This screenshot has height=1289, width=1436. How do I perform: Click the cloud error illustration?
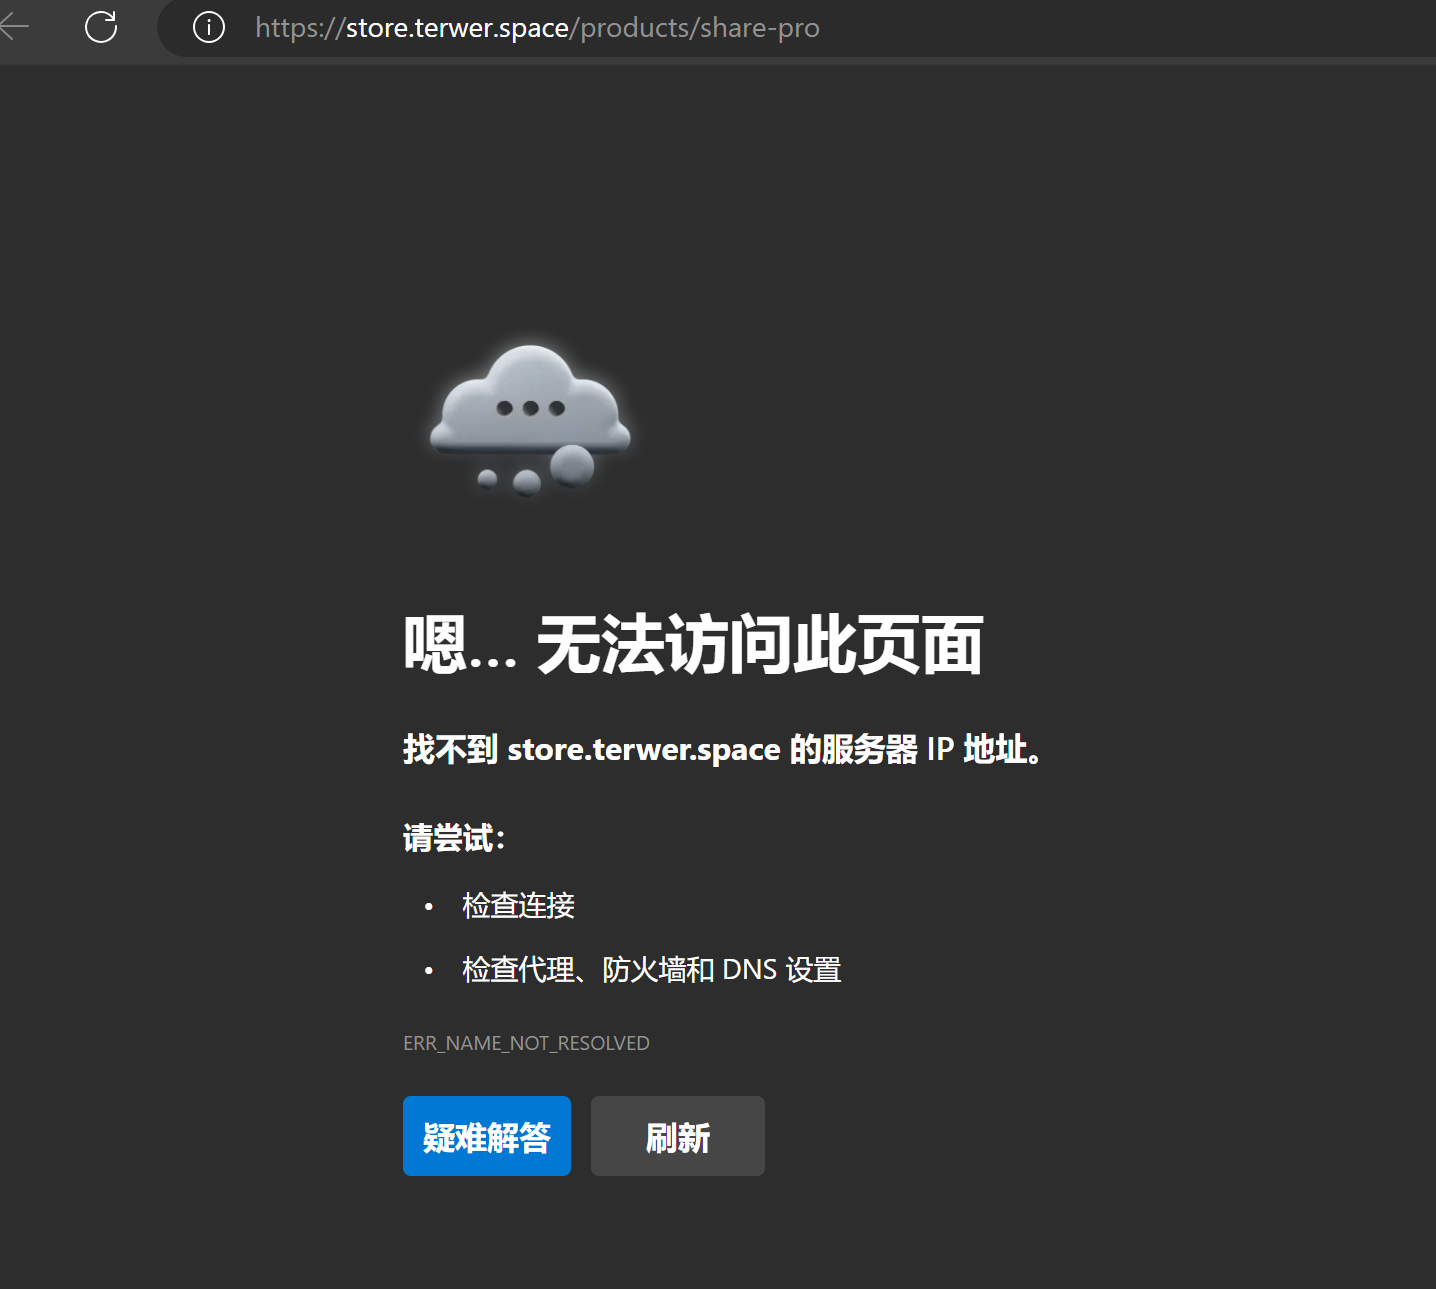point(530,420)
